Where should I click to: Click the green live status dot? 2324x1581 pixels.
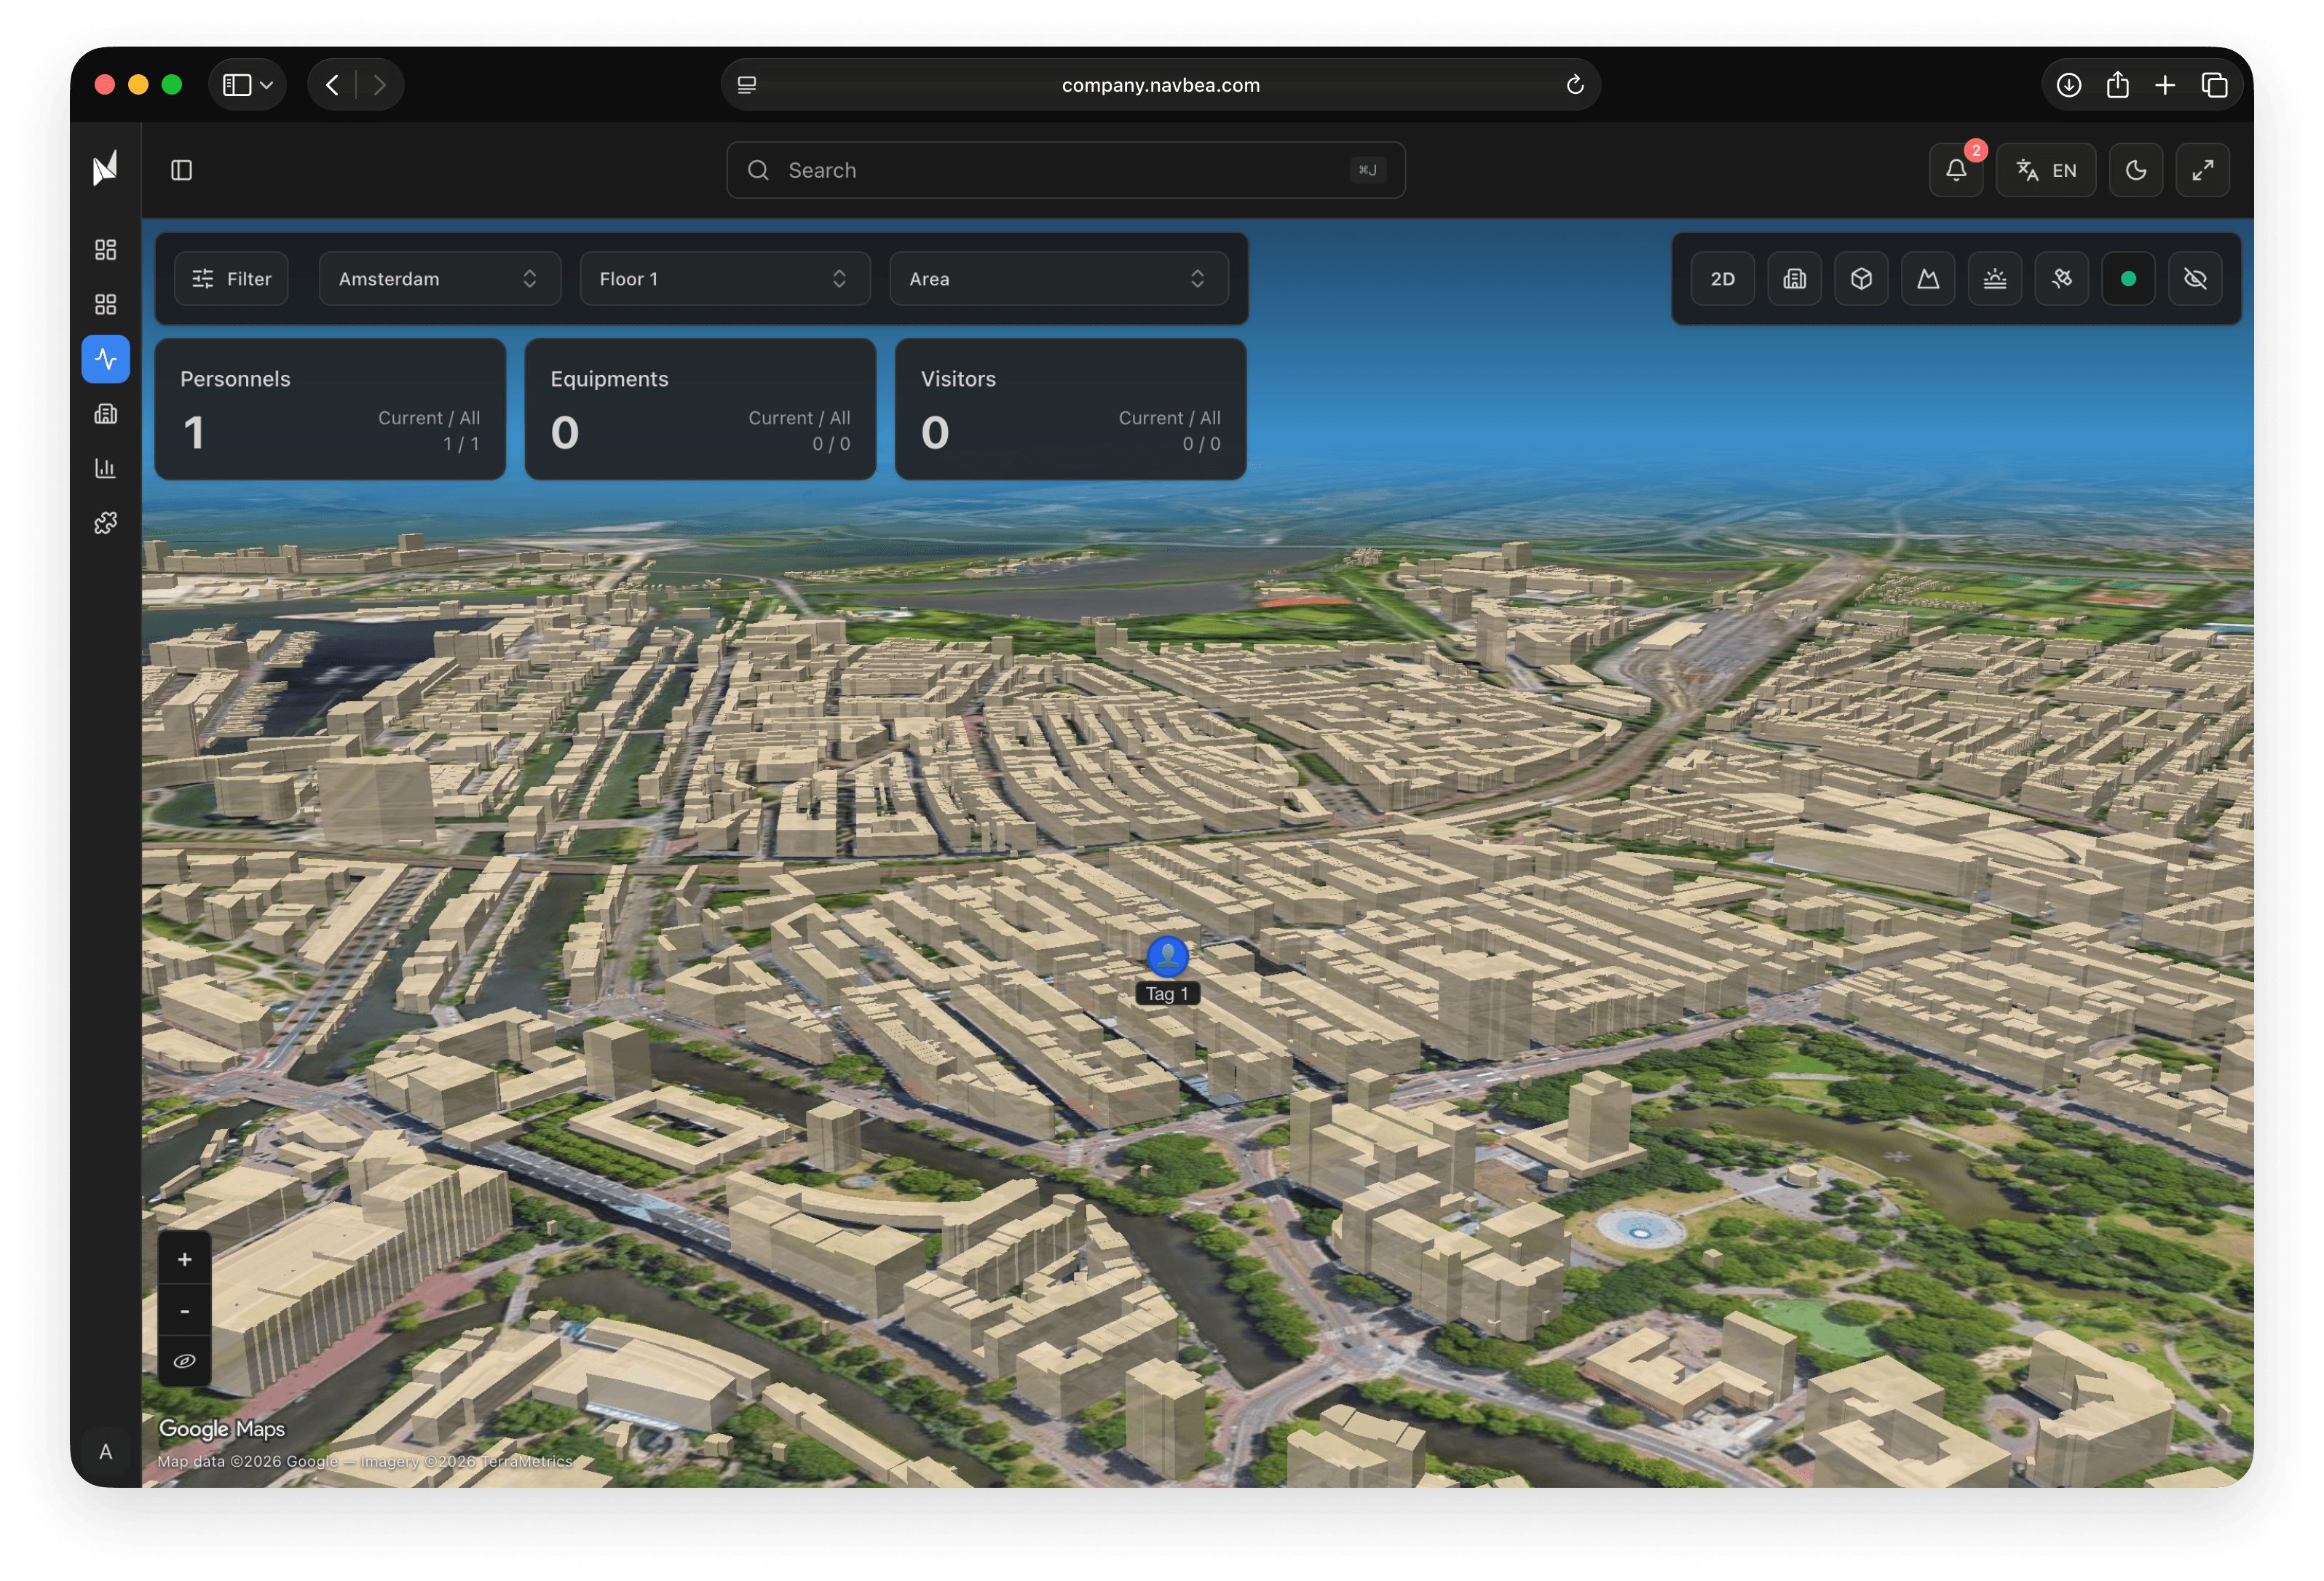coord(2128,279)
